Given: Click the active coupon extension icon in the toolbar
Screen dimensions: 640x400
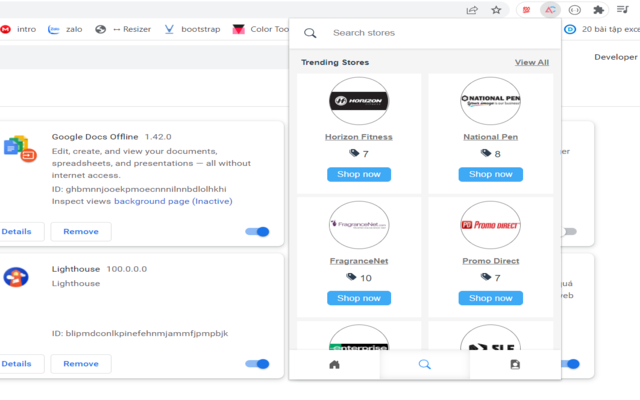Looking at the screenshot, I should click(550, 10).
